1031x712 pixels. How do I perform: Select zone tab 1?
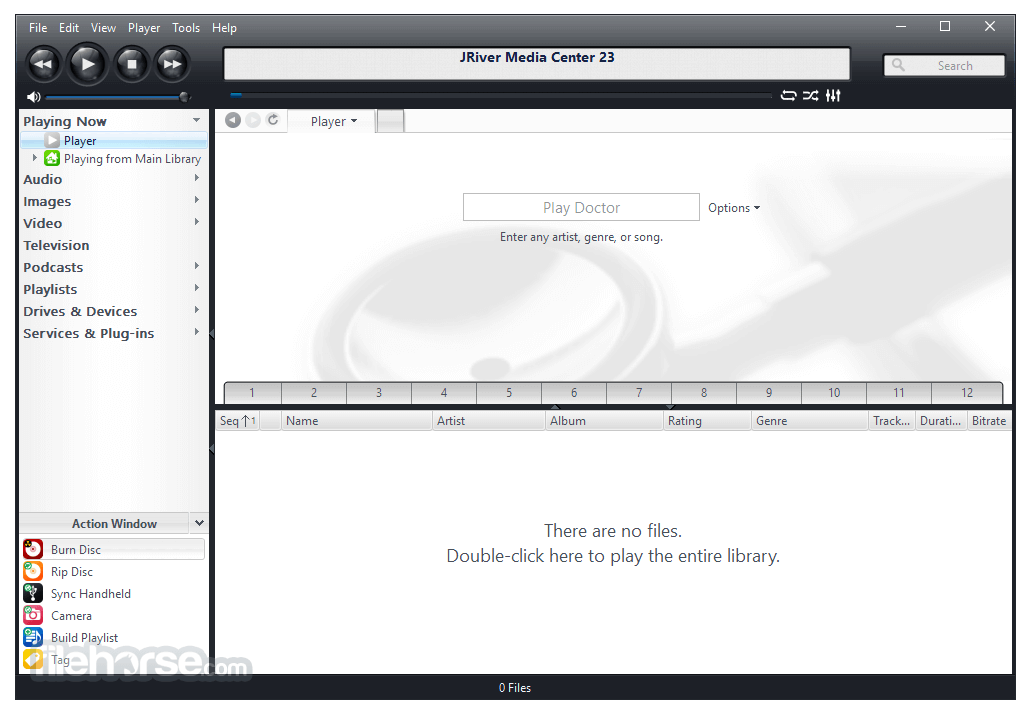coord(252,392)
